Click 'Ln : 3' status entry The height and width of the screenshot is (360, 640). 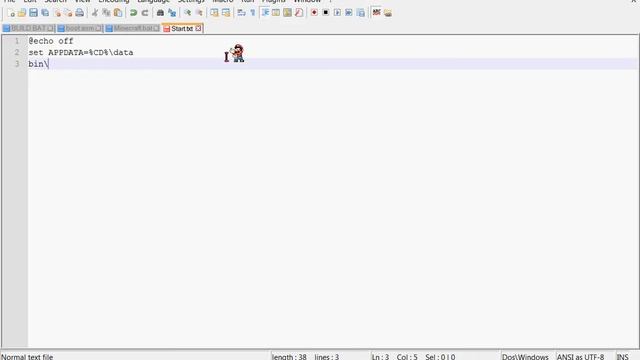click(x=380, y=357)
